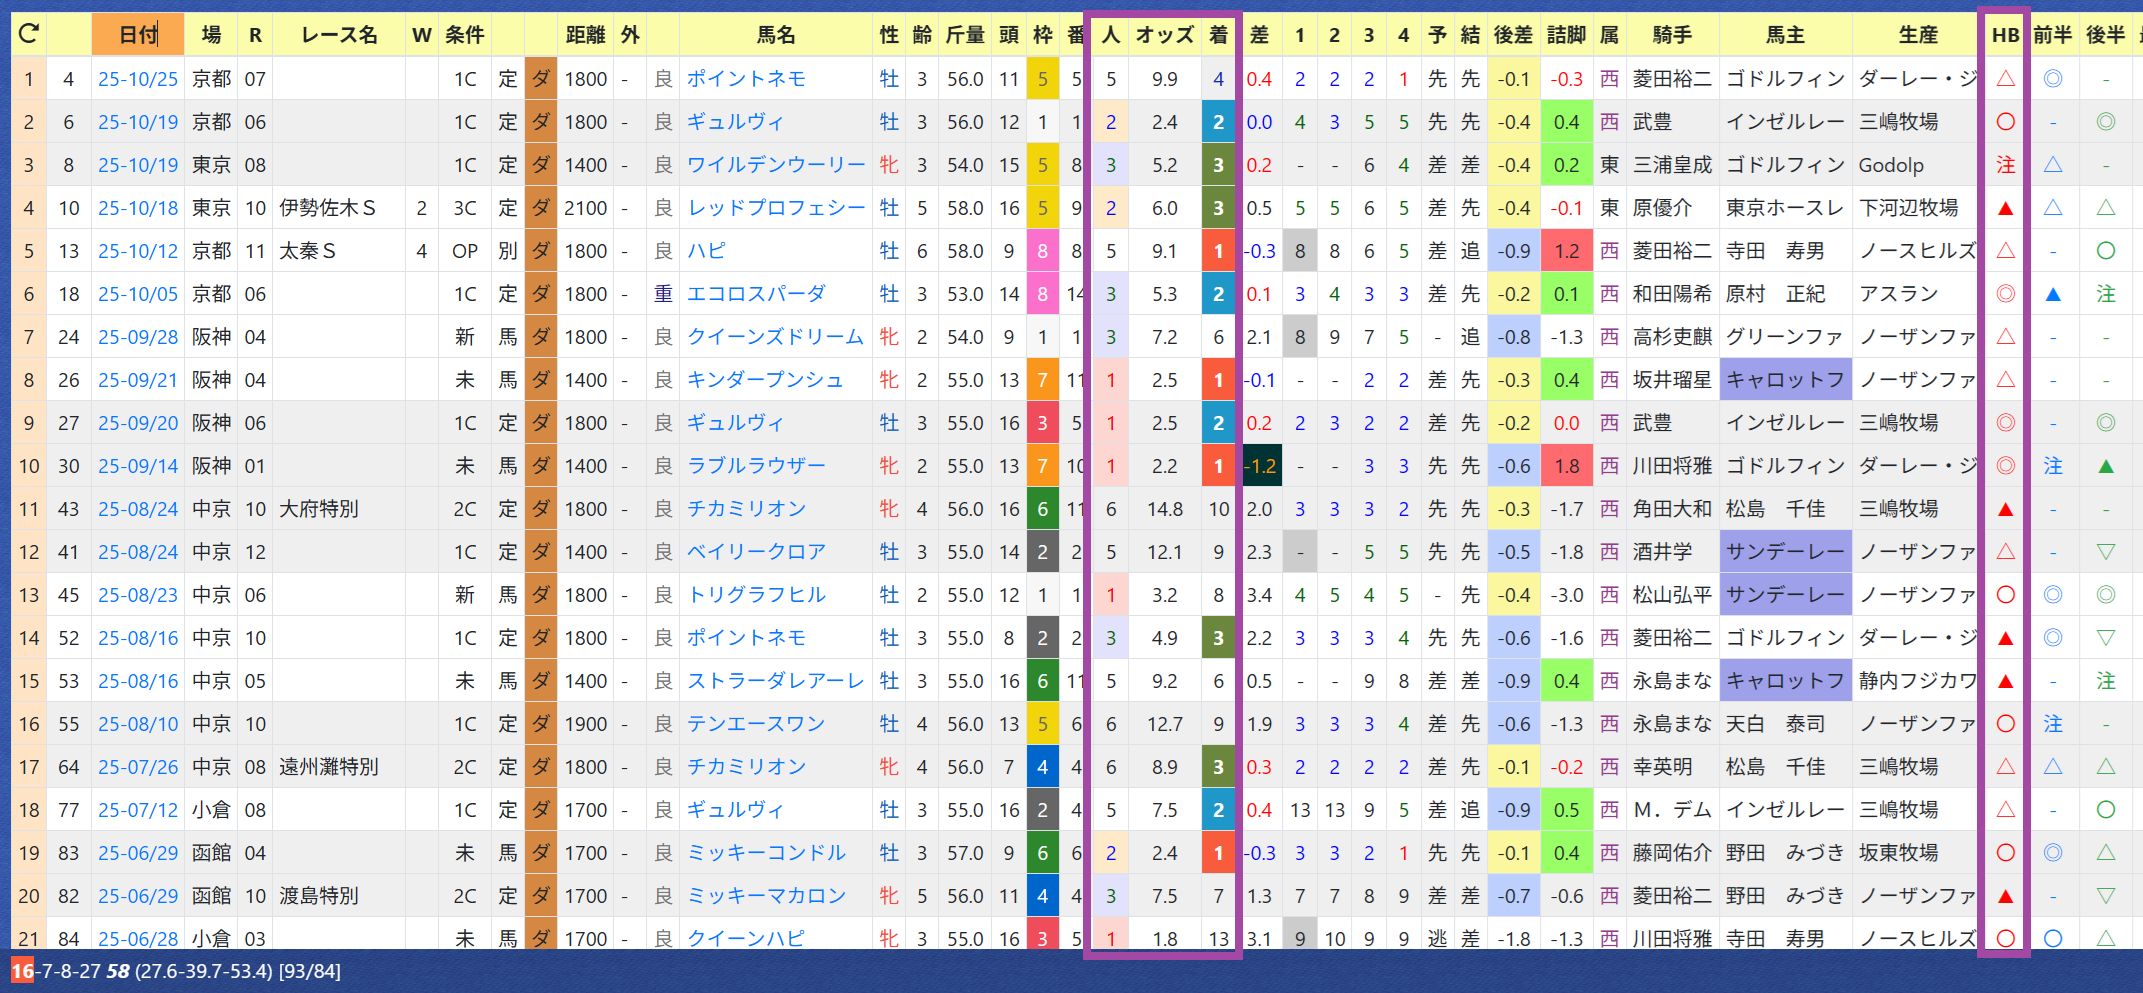This screenshot has height=993, width=2143.
Task: Click the 25-08/24 date link for 大府特別
Action: [138, 509]
